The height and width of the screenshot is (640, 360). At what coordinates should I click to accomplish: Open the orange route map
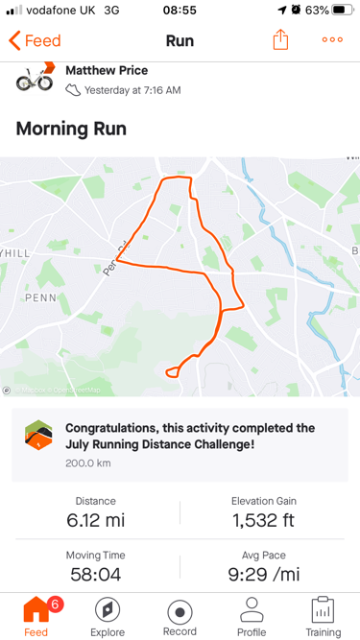click(180, 277)
